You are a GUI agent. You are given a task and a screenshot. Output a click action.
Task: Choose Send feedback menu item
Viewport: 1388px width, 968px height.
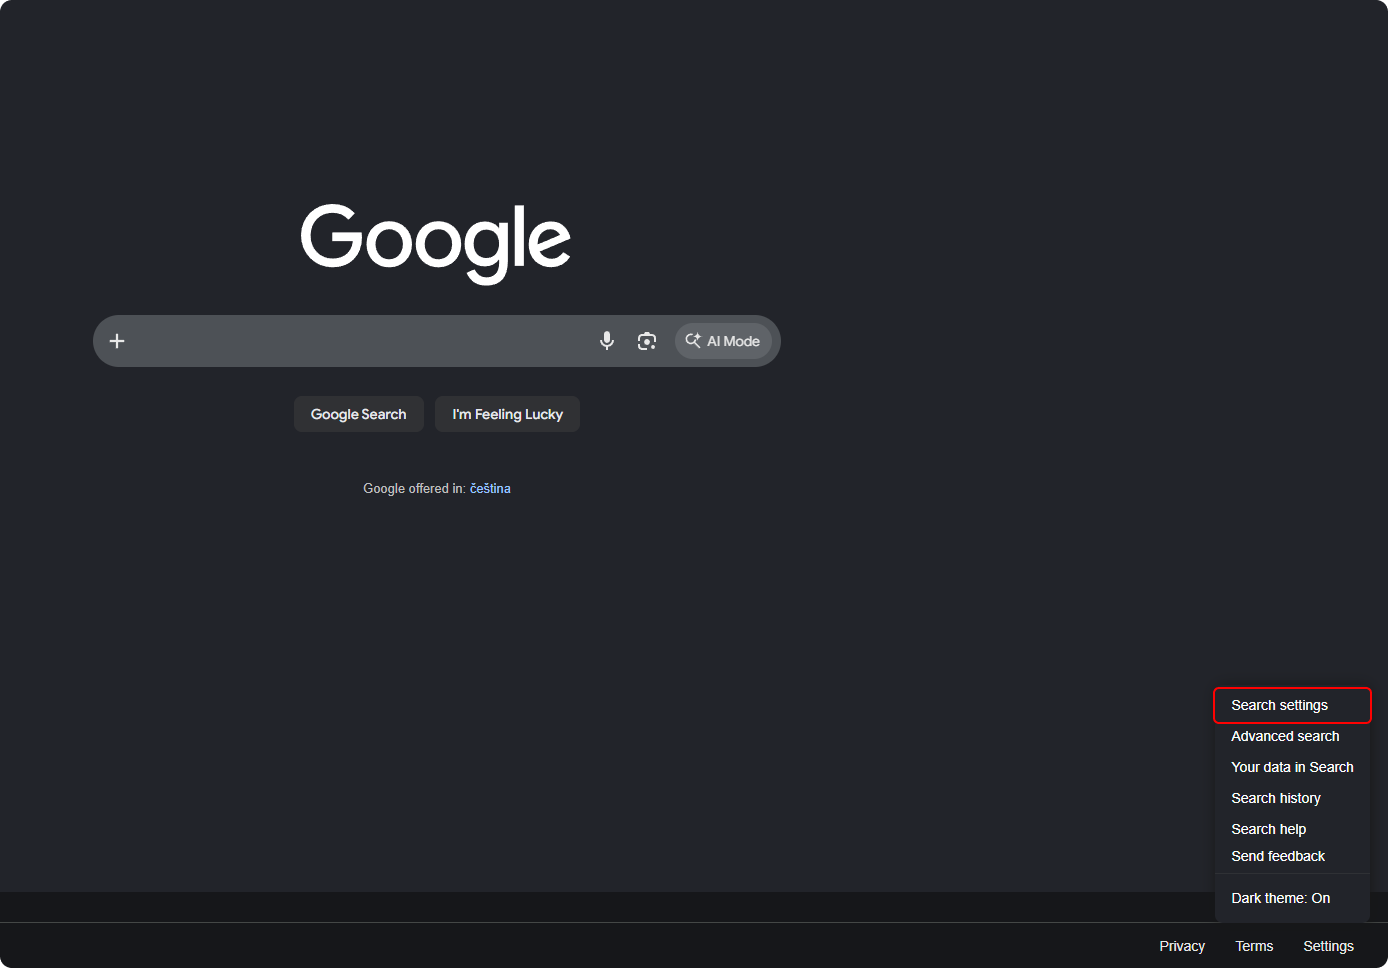pyautogui.click(x=1292, y=856)
